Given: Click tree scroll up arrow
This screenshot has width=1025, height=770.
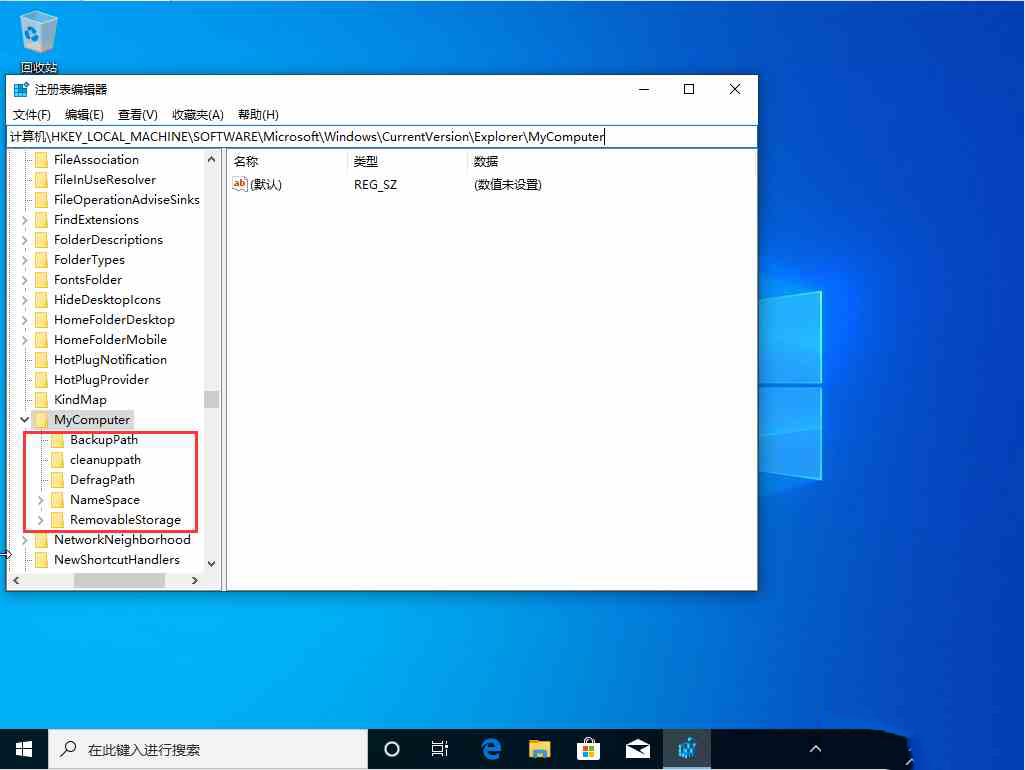Looking at the screenshot, I should pos(211,159).
